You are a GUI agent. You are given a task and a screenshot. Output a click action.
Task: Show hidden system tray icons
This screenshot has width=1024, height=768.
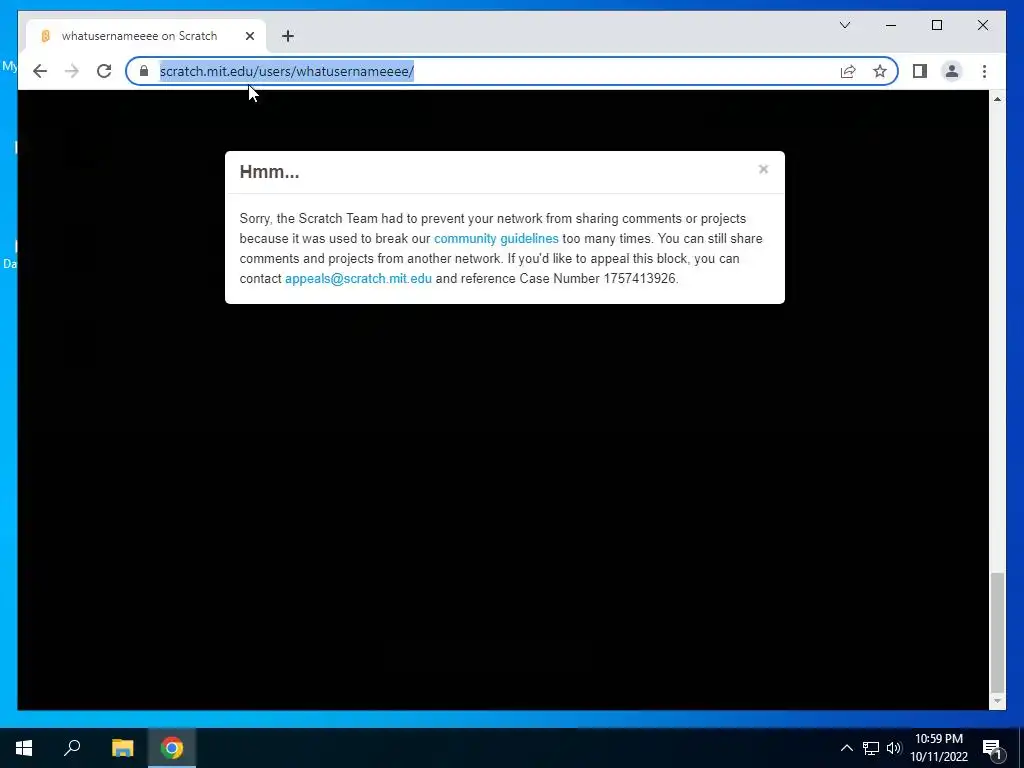pyautogui.click(x=846, y=748)
